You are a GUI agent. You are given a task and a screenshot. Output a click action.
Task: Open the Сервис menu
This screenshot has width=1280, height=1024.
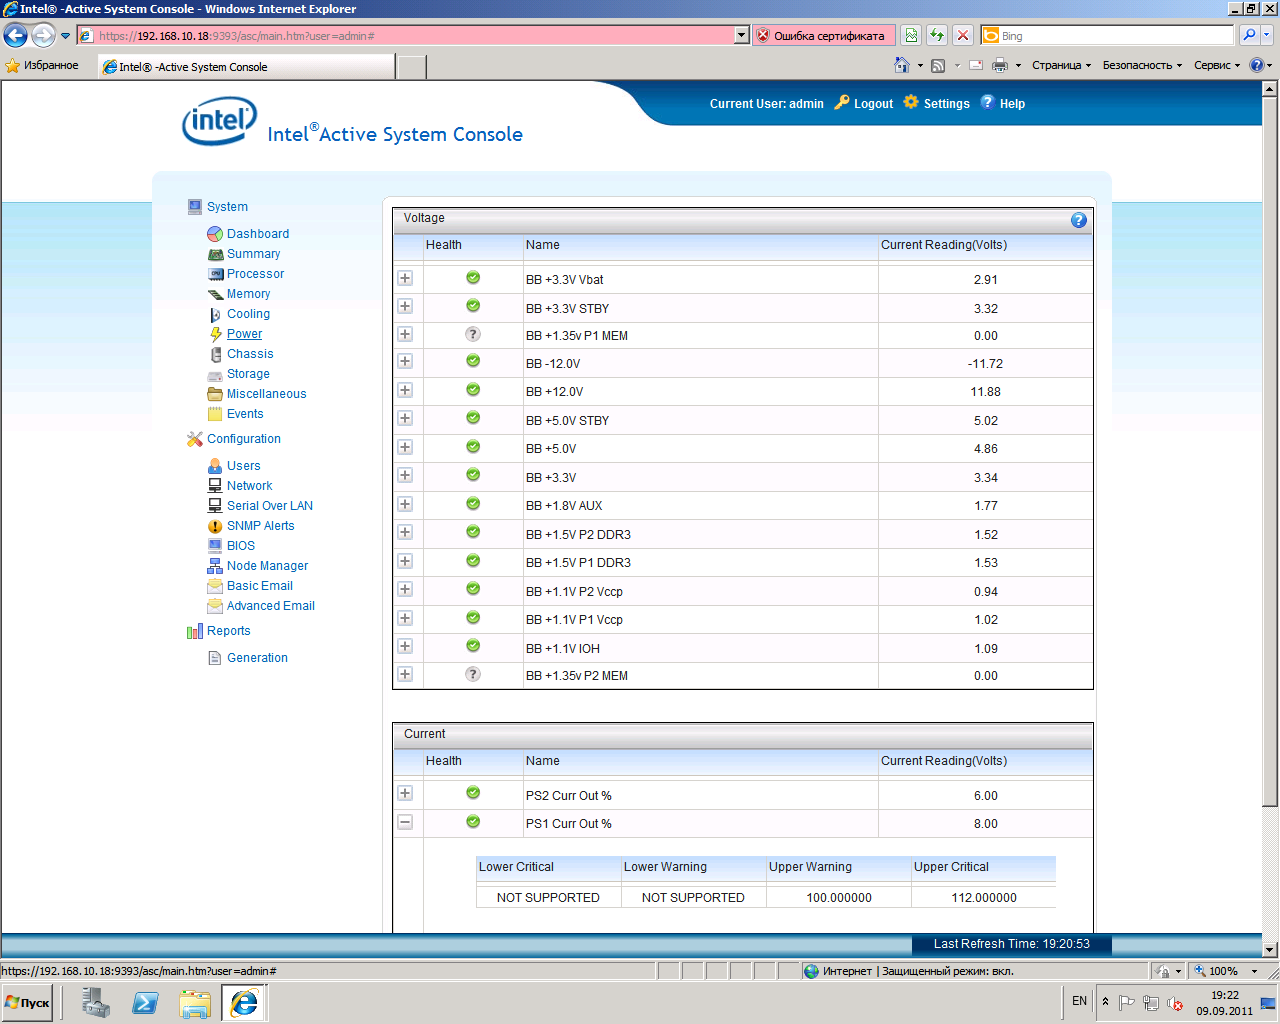1215,65
